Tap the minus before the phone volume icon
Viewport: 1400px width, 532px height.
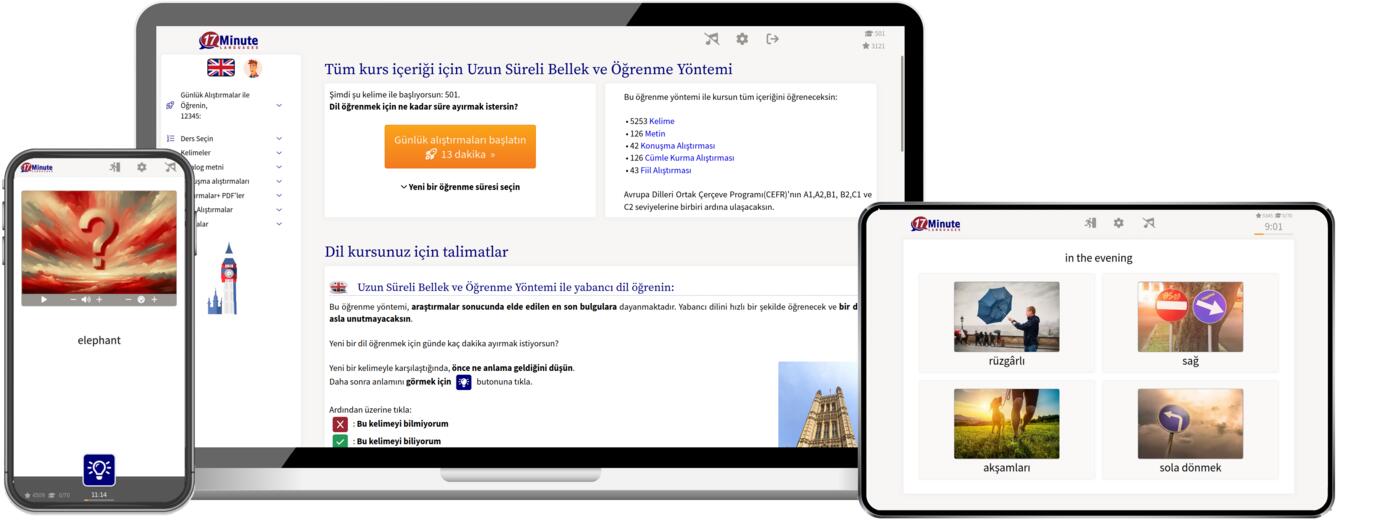pos(73,300)
